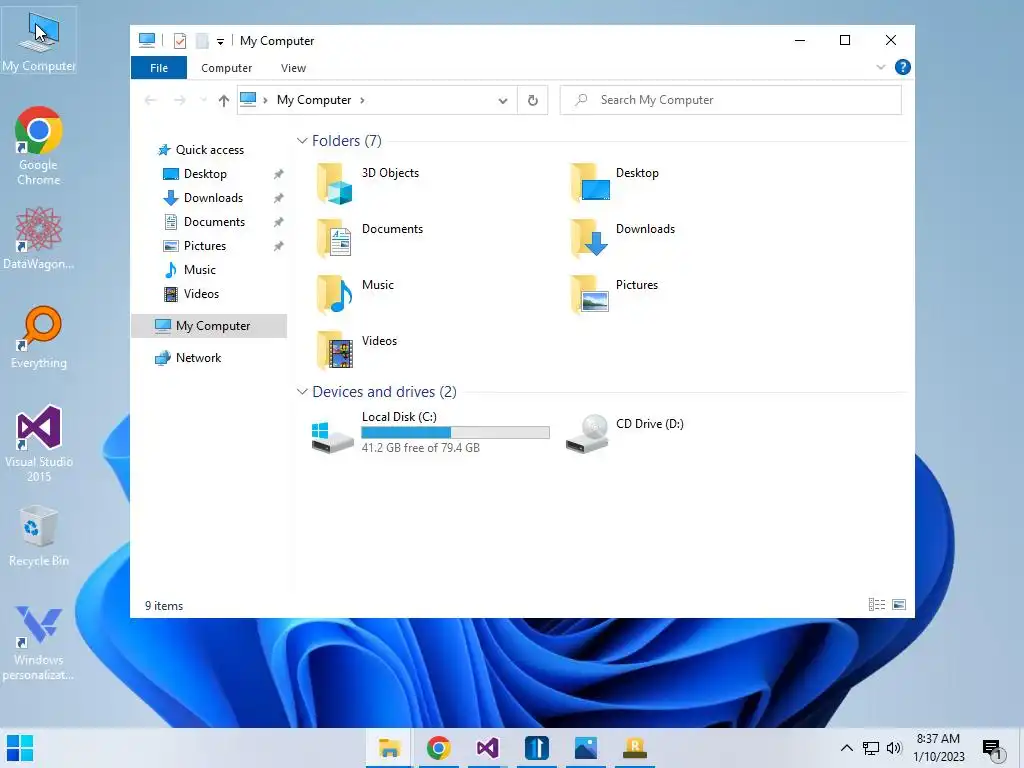Viewport: 1024px width, 768px height.
Task: Select Local Disk (C:) drive
Action: click(430, 432)
